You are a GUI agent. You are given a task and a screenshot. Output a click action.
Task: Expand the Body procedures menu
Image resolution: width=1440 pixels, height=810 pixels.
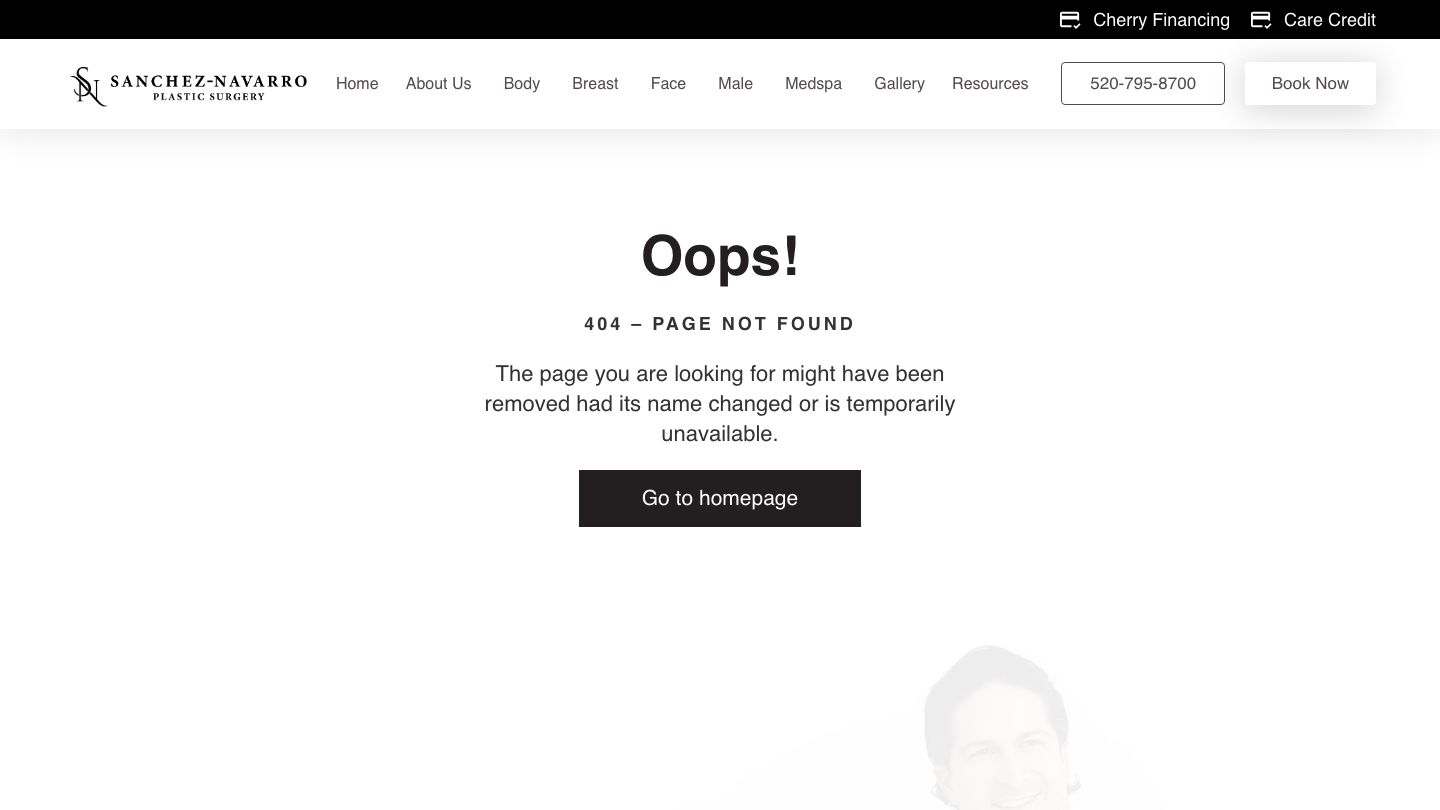[521, 84]
